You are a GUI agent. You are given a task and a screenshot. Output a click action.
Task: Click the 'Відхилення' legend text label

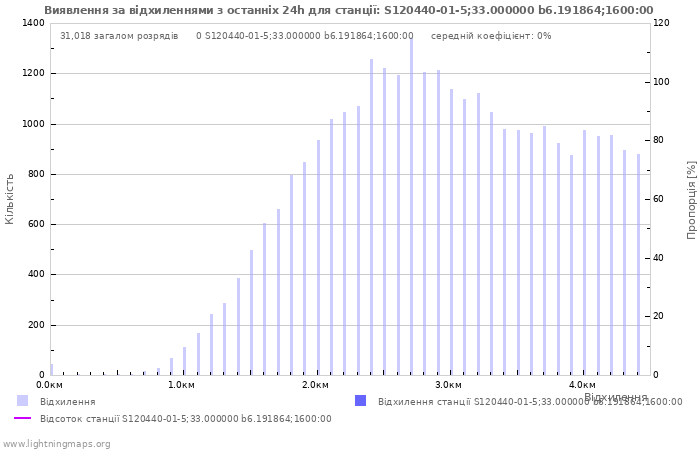68,402
